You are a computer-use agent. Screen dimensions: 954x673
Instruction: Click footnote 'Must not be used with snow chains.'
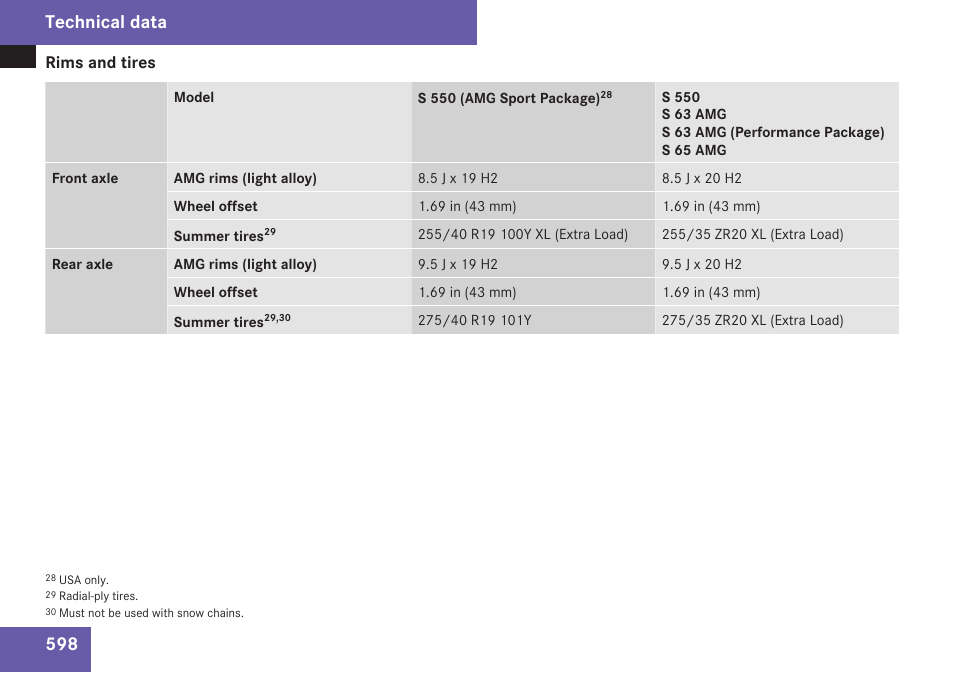[151, 613]
